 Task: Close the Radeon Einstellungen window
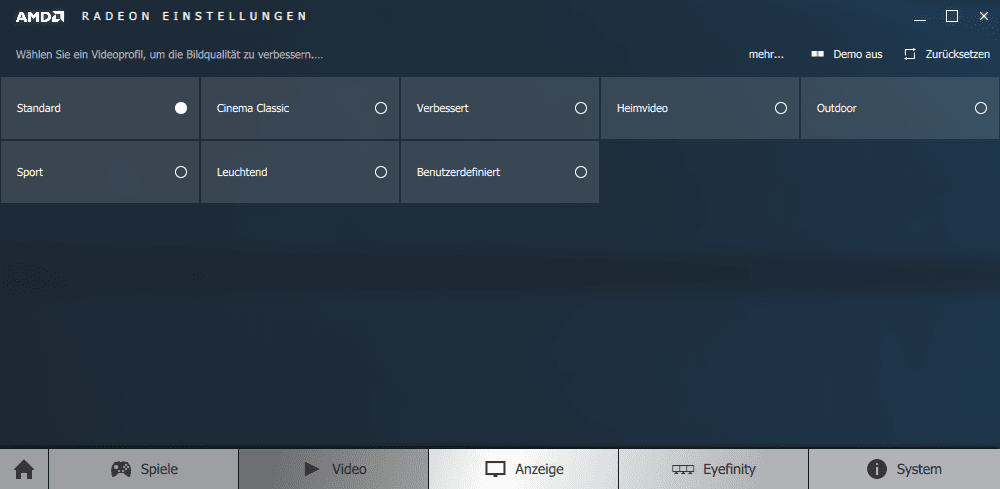pyautogui.click(x=983, y=17)
